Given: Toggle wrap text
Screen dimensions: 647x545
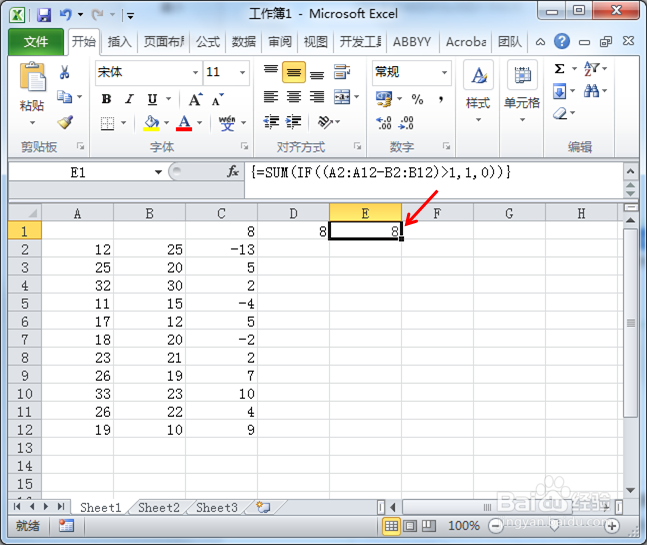Looking at the screenshot, I should point(342,72).
